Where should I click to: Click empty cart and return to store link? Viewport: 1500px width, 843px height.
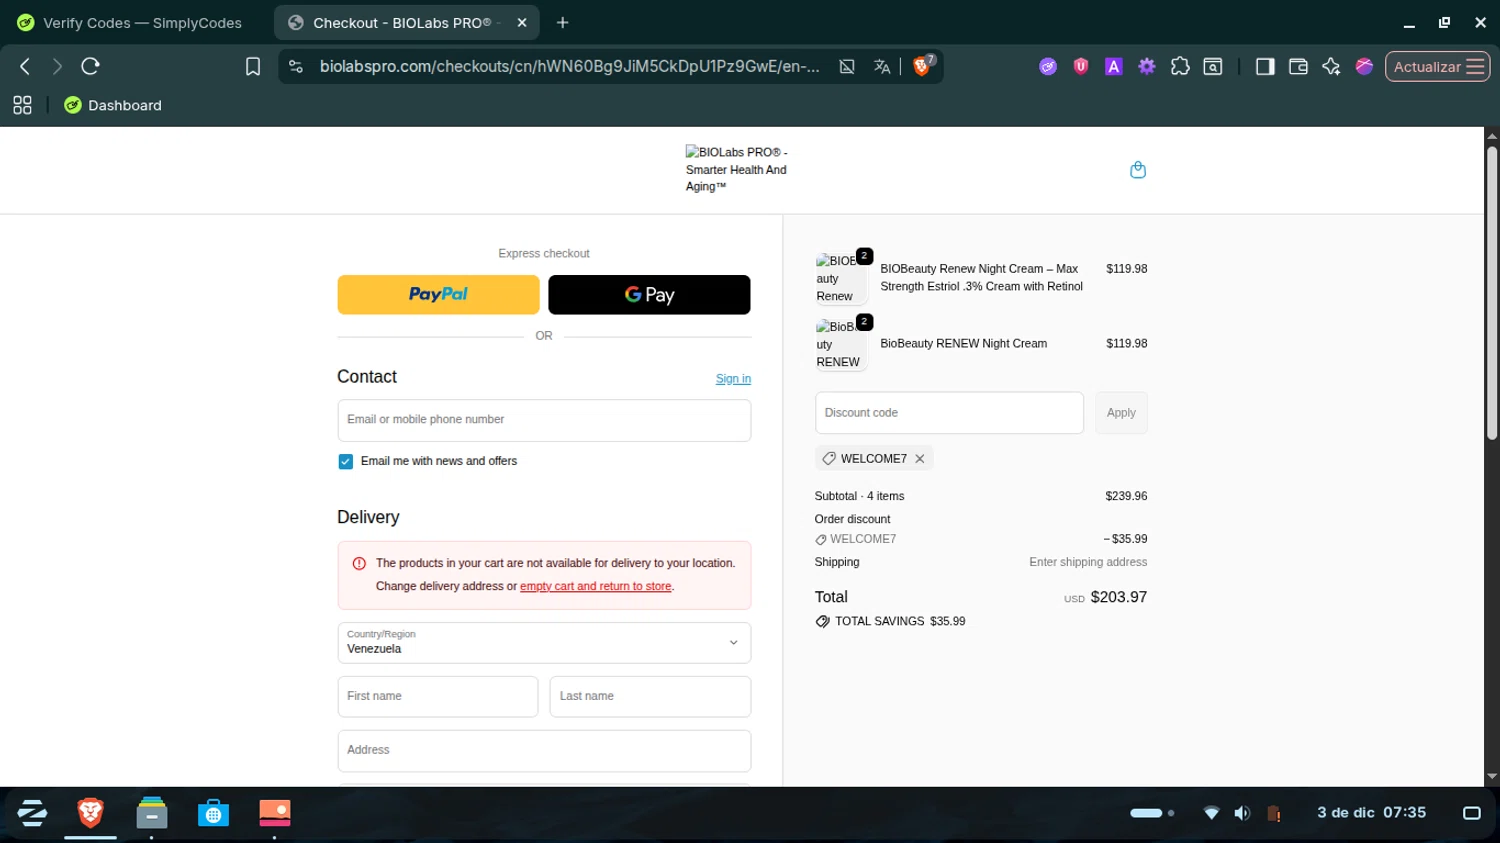(x=595, y=587)
